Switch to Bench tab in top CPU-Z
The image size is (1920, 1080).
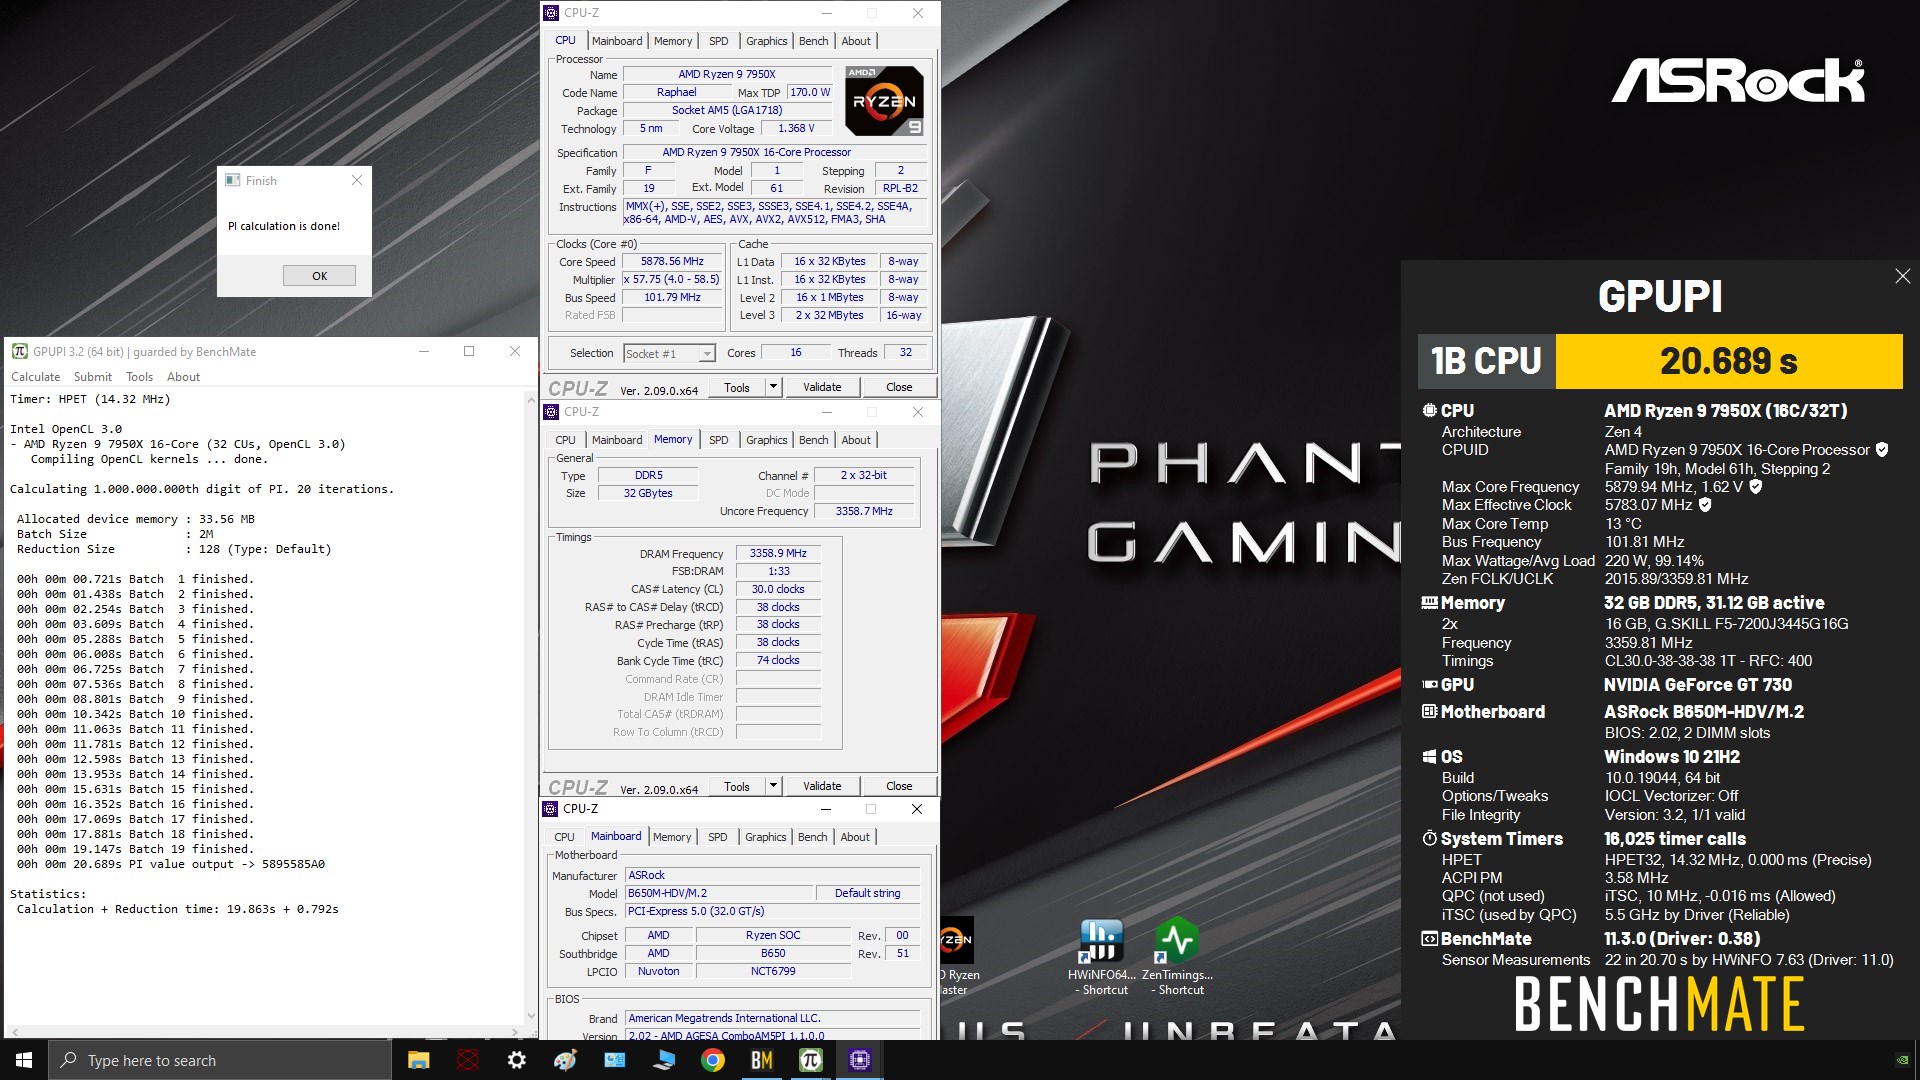click(813, 41)
